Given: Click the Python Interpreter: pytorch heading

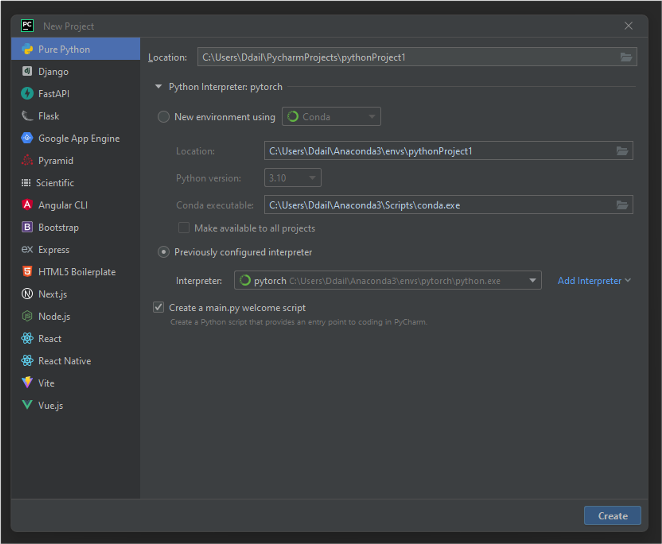Looking at the screenshot, I should click(225, 87).
